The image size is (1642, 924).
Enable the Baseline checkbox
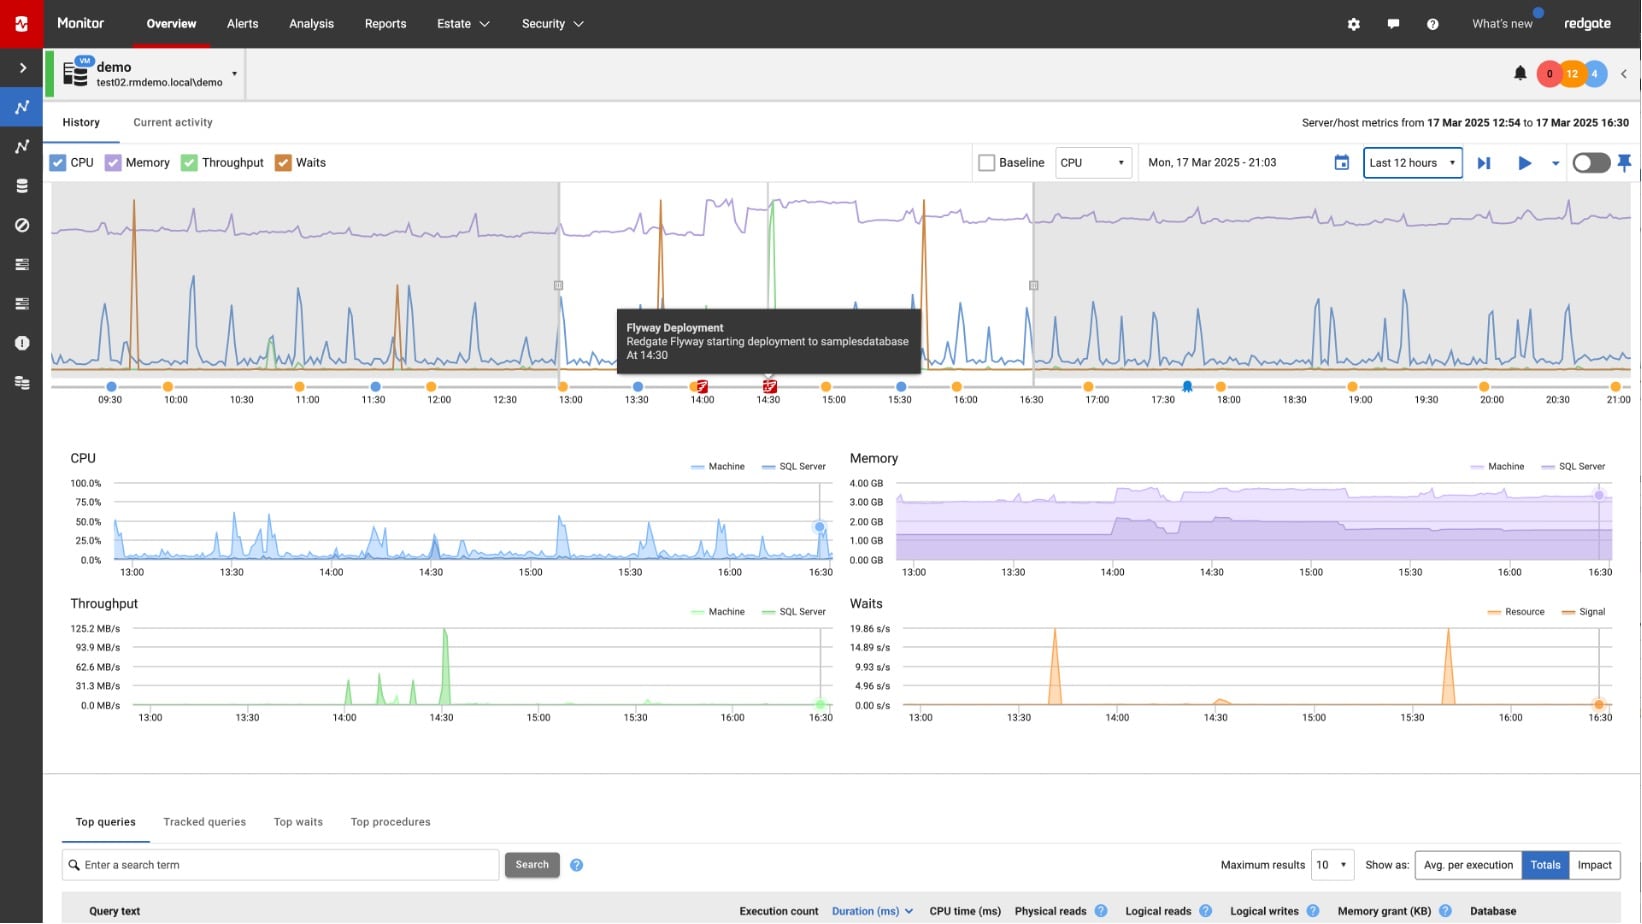tap(987, 163)
